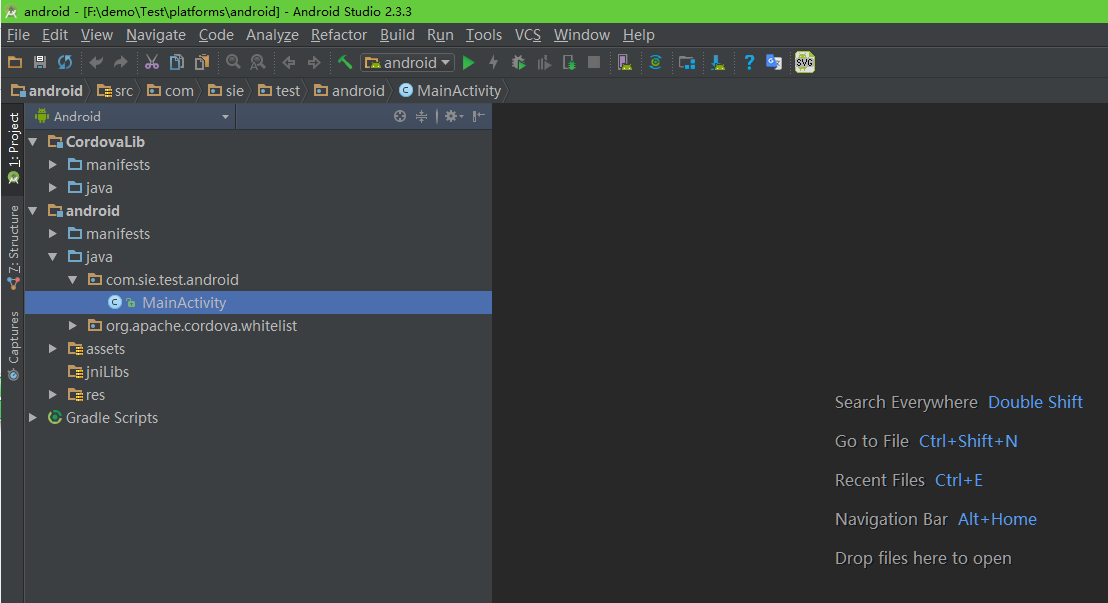Click the Cut scissors icon
Image resolution: width=1108 pixels, height=603 pixels.
[152, 62]
